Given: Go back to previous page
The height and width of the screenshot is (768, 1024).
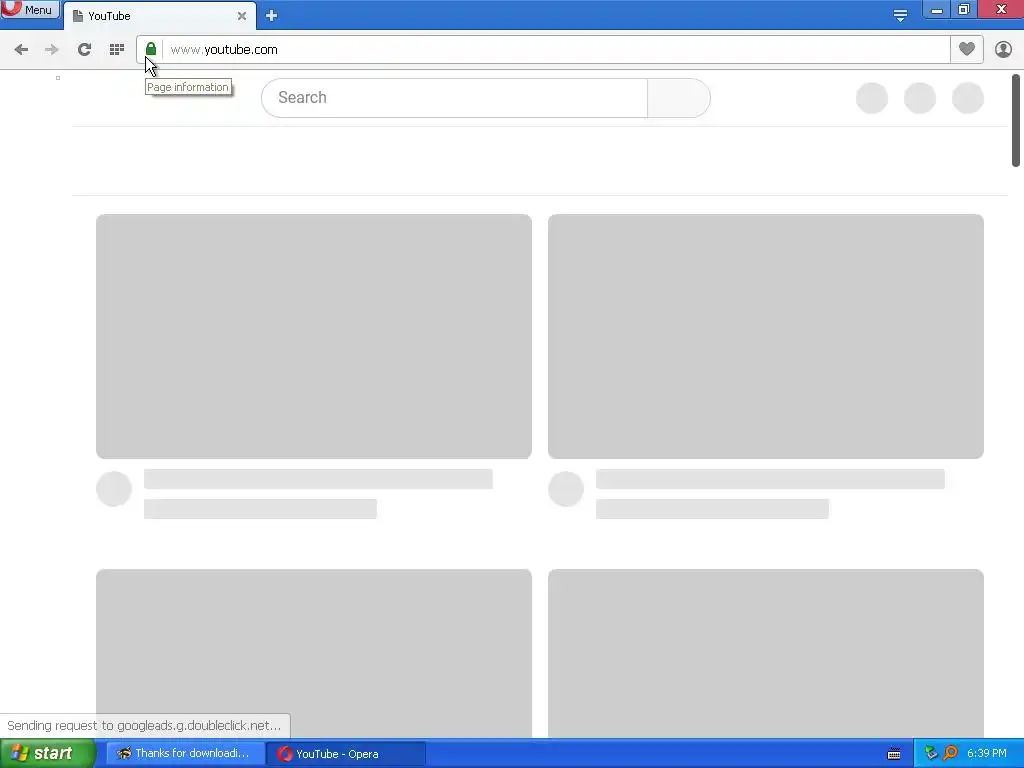Looking at the screenshot, I should coord(21,50).
